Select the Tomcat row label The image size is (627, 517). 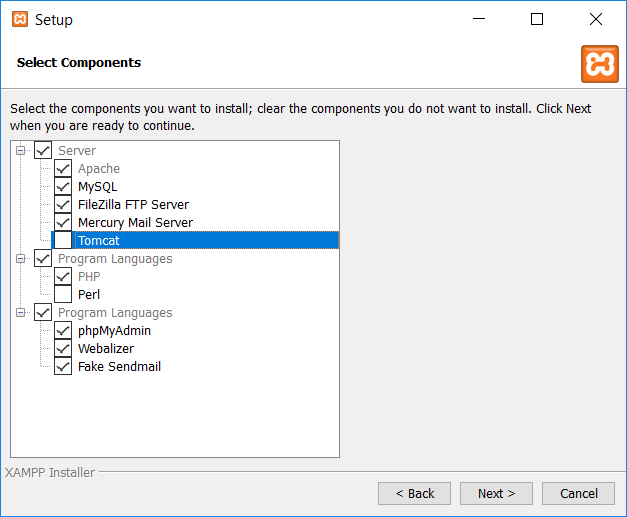[98, 241]
